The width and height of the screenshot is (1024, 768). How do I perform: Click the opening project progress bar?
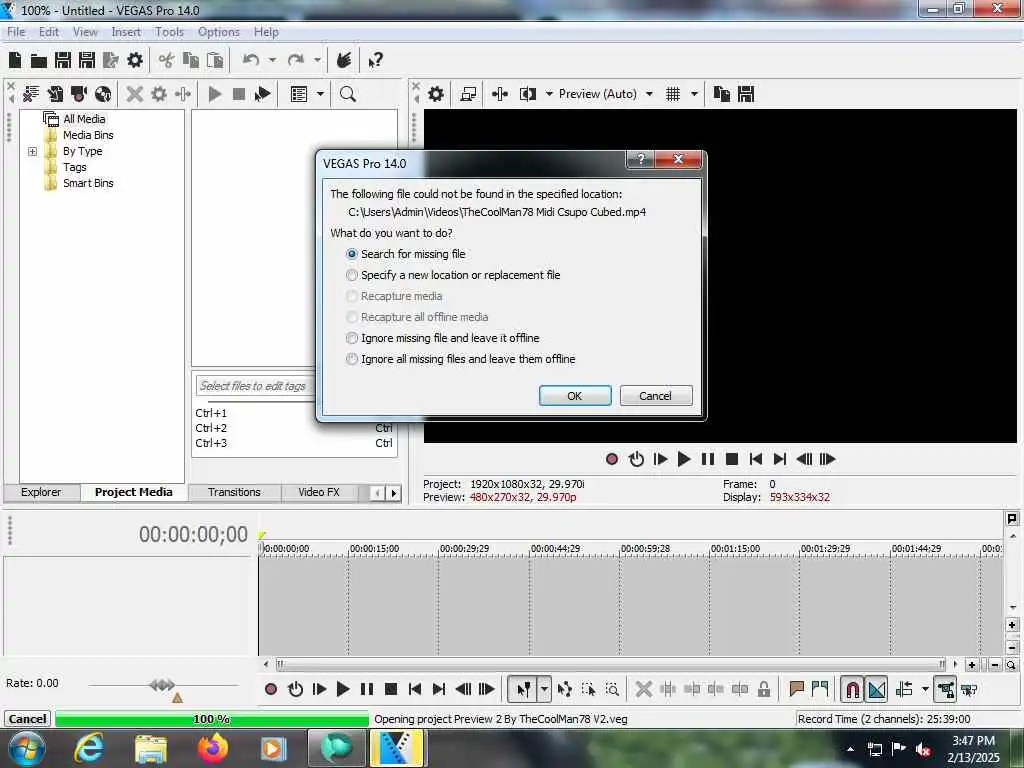pyautogui.click(x=212, y=719)
